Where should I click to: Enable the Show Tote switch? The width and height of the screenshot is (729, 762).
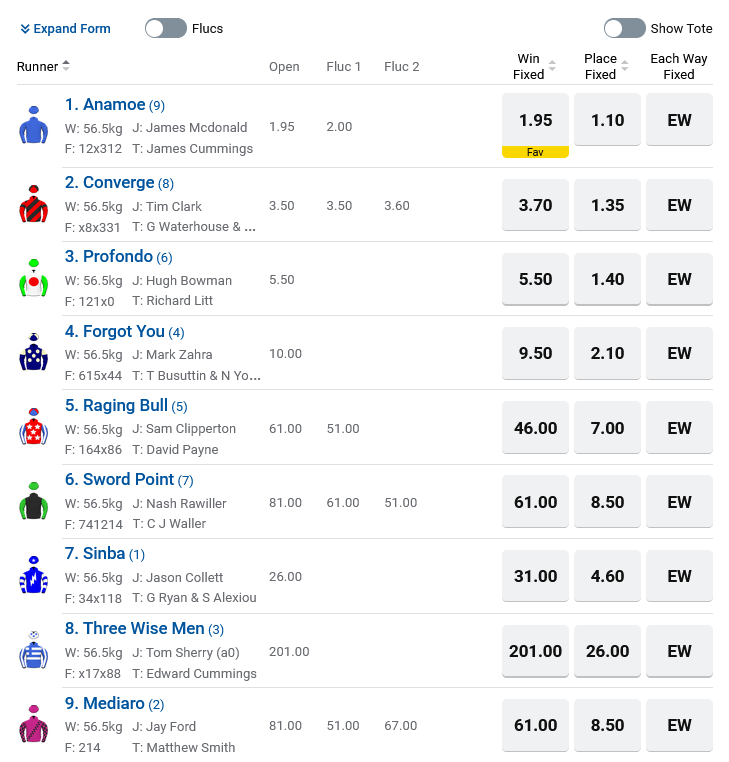click(x=624, y=28)
